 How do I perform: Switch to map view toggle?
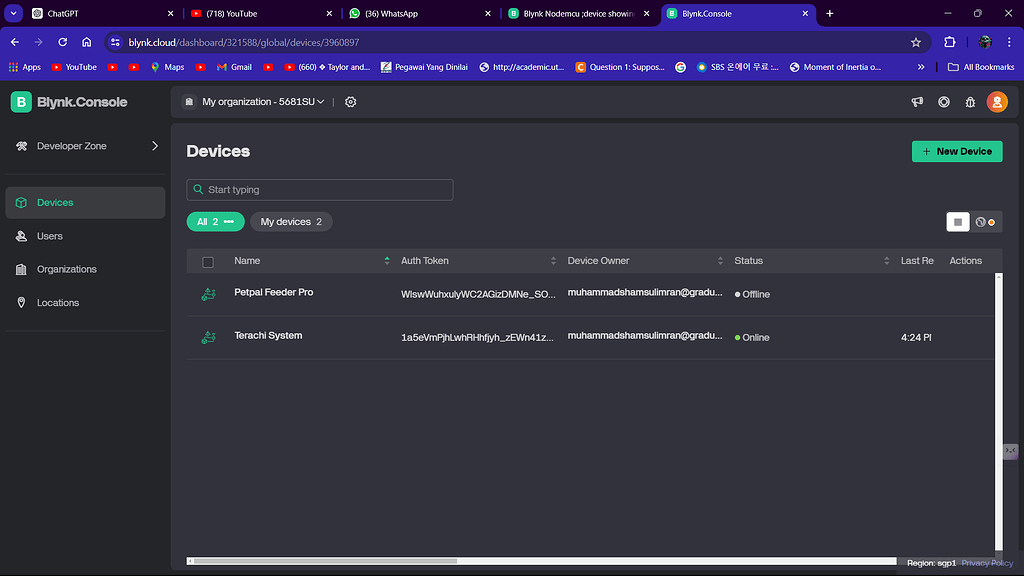(981, 221)
